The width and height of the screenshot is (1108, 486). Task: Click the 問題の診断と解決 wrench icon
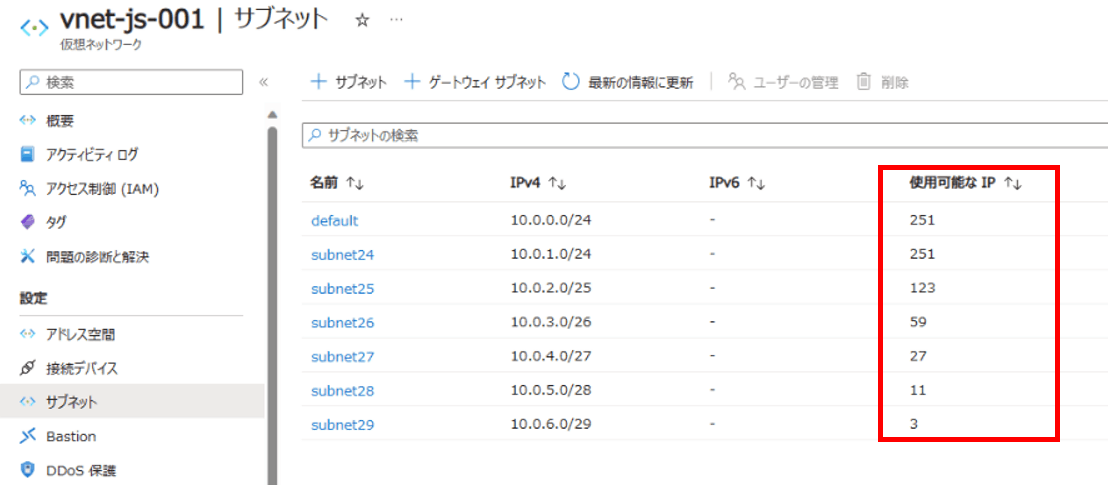[28, 256]
